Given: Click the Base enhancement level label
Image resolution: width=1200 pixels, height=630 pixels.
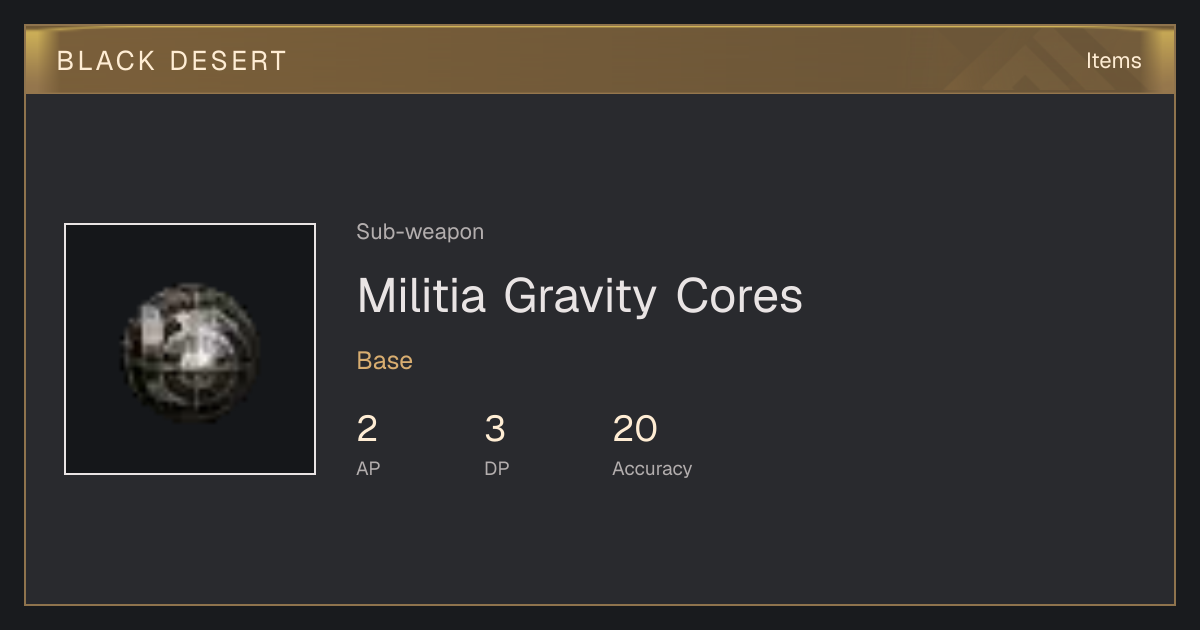Looking at the screenshot, I should pos(385,361).
